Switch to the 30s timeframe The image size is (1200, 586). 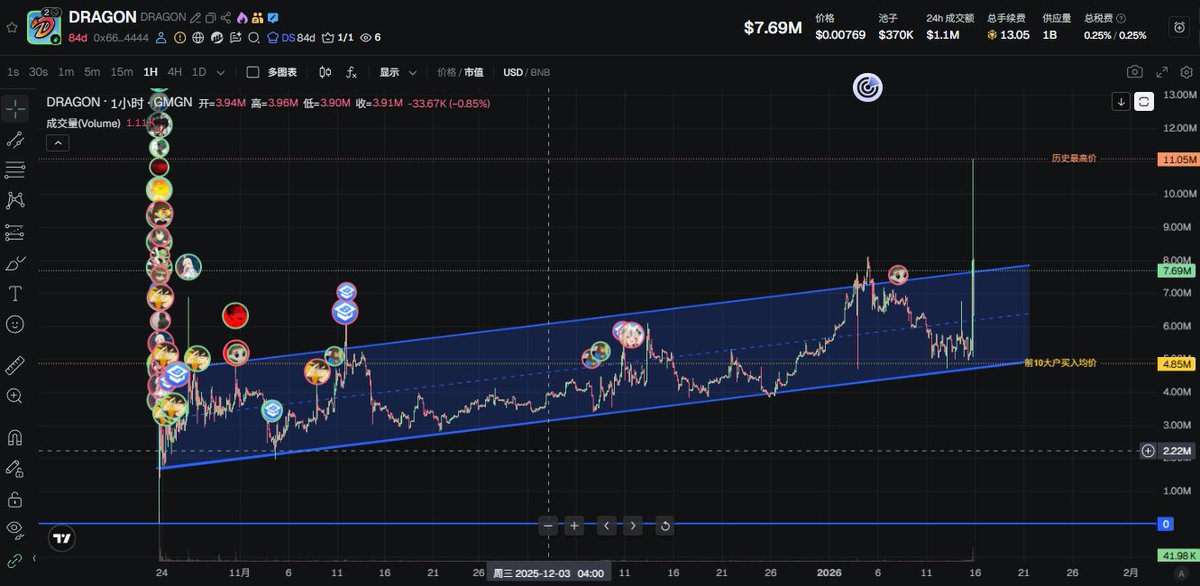coord(38,72)
